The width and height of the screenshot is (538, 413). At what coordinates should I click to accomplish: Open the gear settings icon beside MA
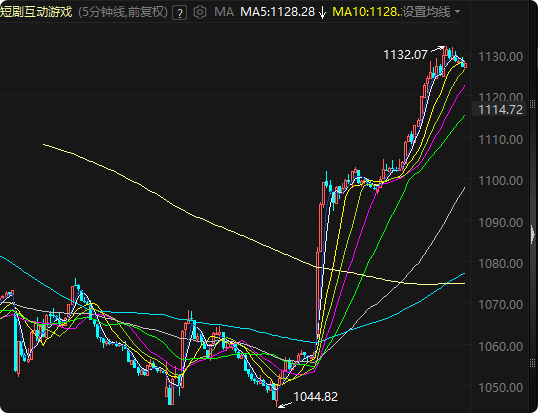[x=200, y=12]
